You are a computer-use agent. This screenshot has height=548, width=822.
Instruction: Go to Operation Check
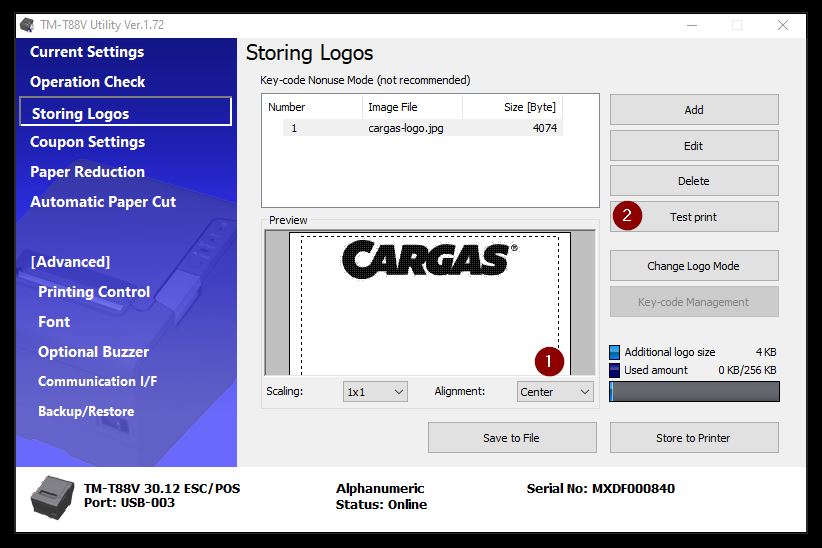tap(88, 82)
